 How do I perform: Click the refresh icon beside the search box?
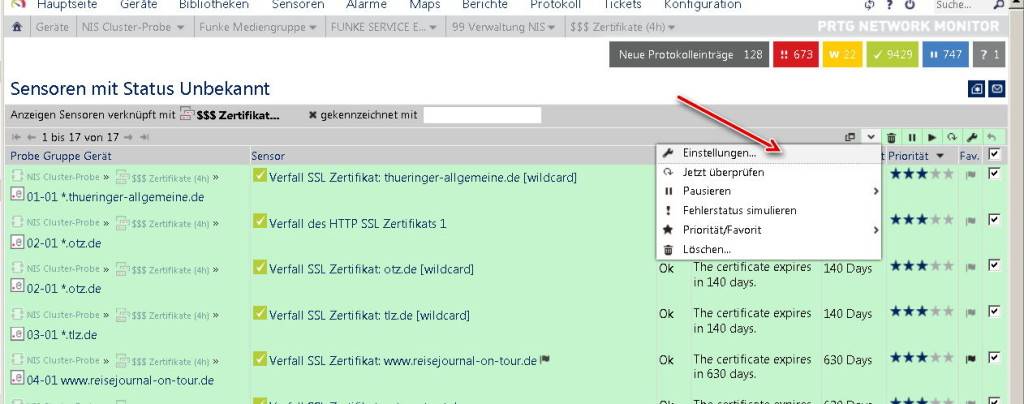click(x=869, y=5)
